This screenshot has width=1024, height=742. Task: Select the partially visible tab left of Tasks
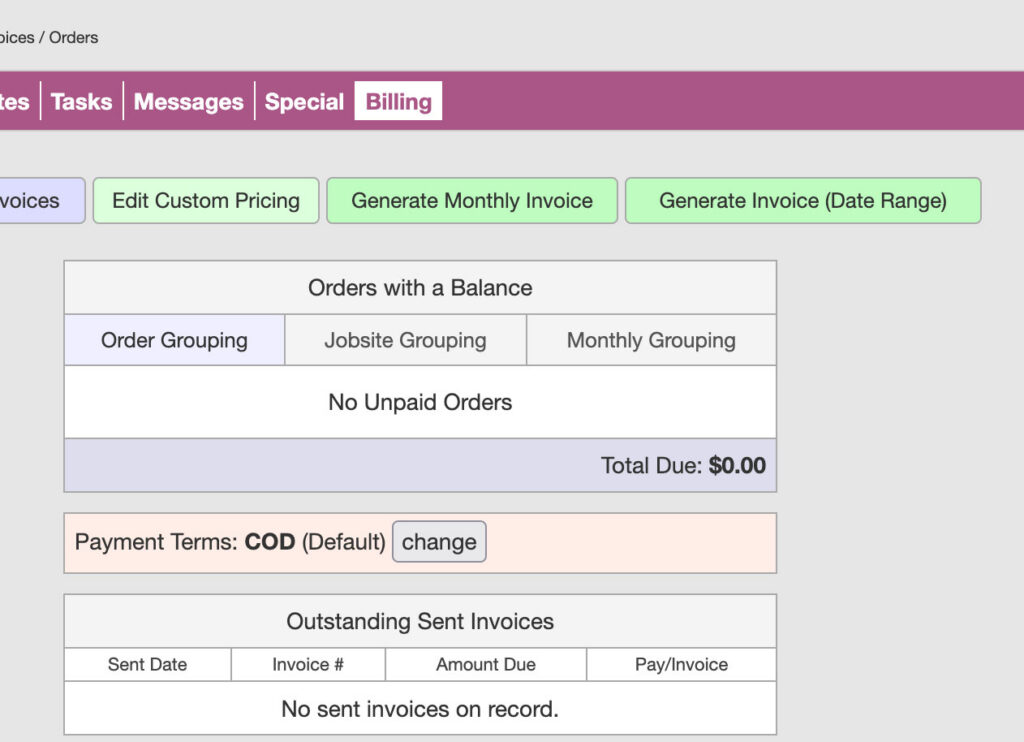12,101
